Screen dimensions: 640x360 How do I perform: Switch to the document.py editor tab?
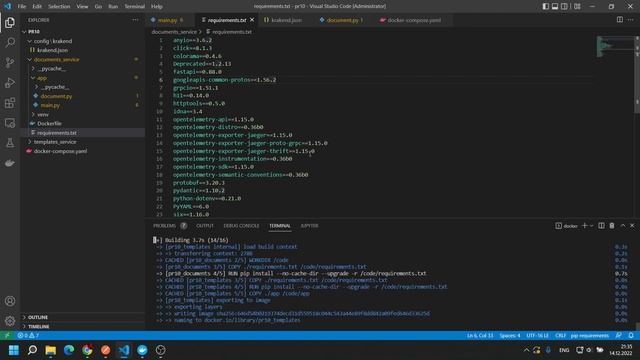pyautogui.click(x=344, y=20)
